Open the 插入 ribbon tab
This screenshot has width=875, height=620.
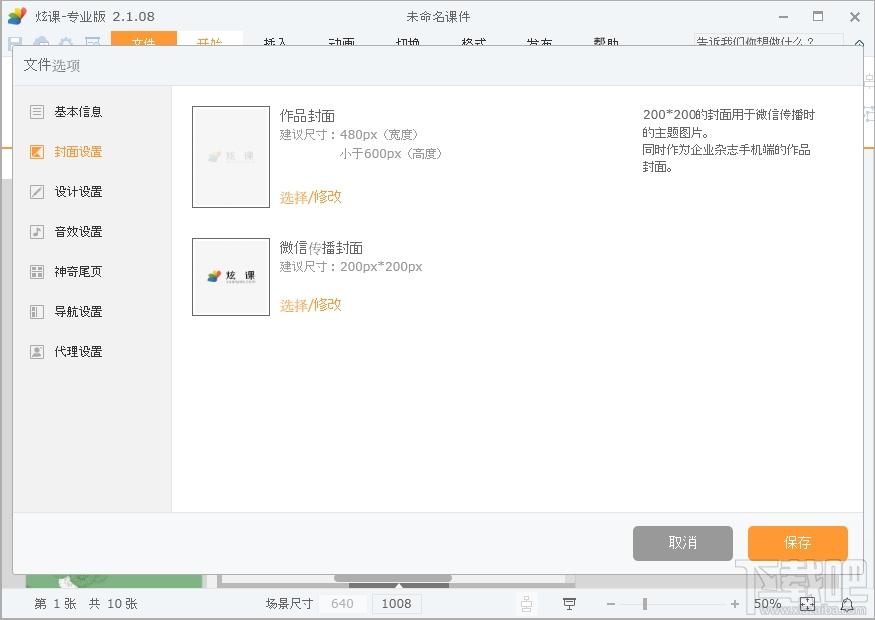coord(275,40)
